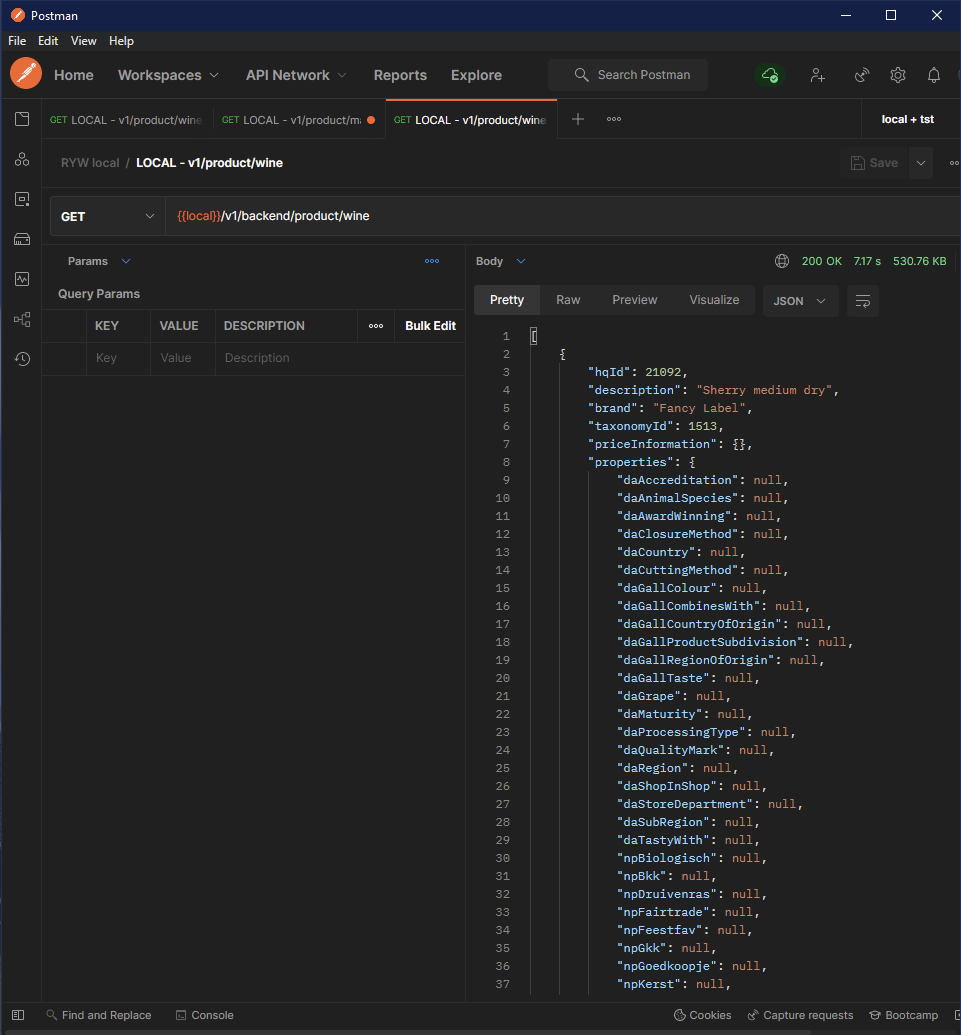
Task: Open tab options three-dots next to plus
Action: [614, 119]
